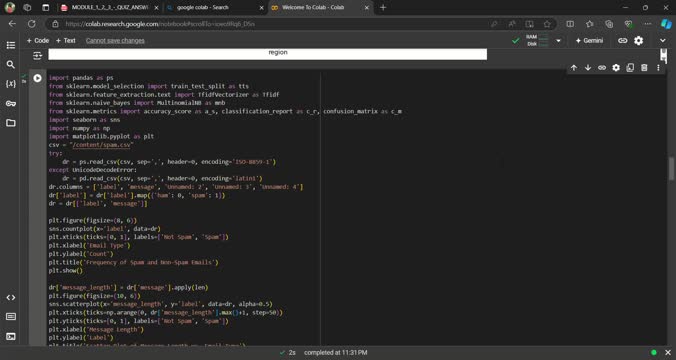The height and width of the screenshot is (360, 676).
Task: Open the Files folder panel
Action: (x=11, y=123)
